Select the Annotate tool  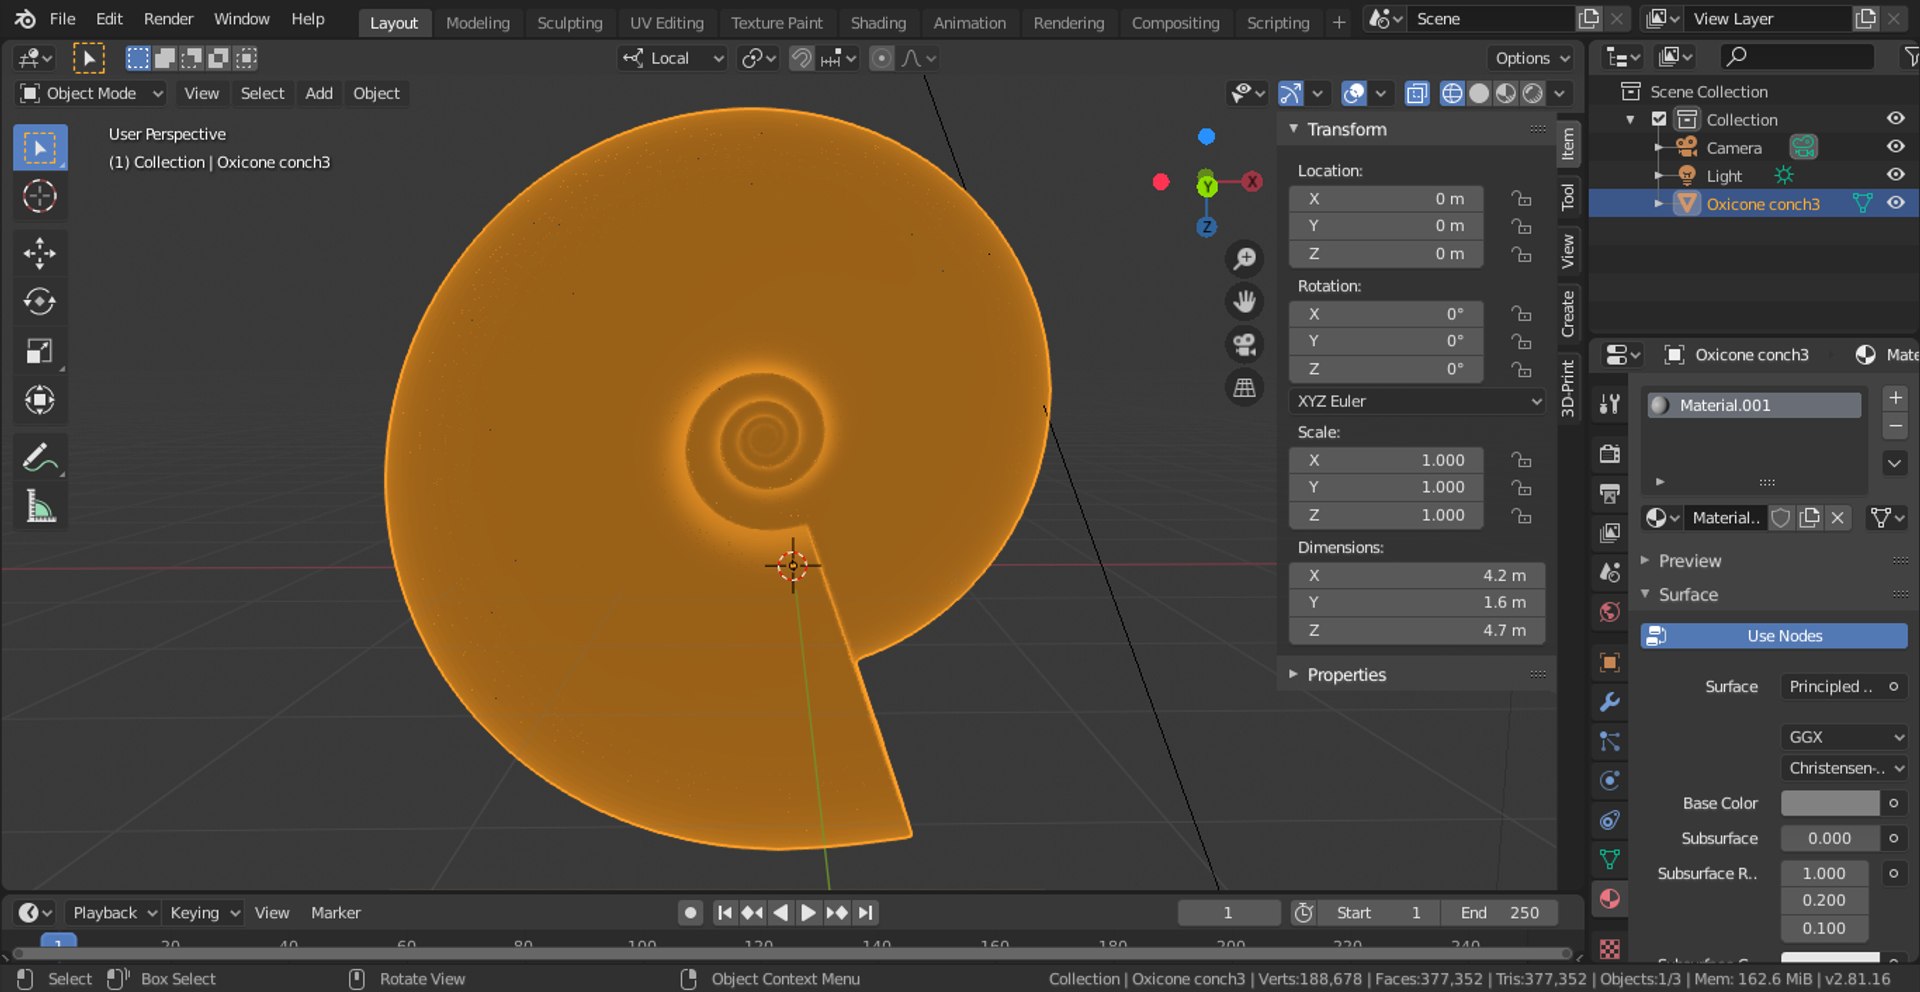pos(40,458)
